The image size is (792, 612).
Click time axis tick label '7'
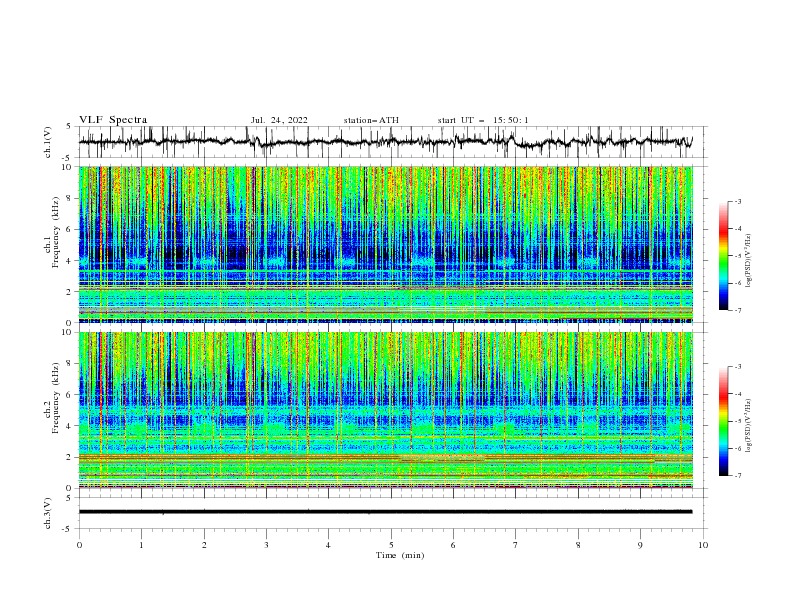[516, 545]
